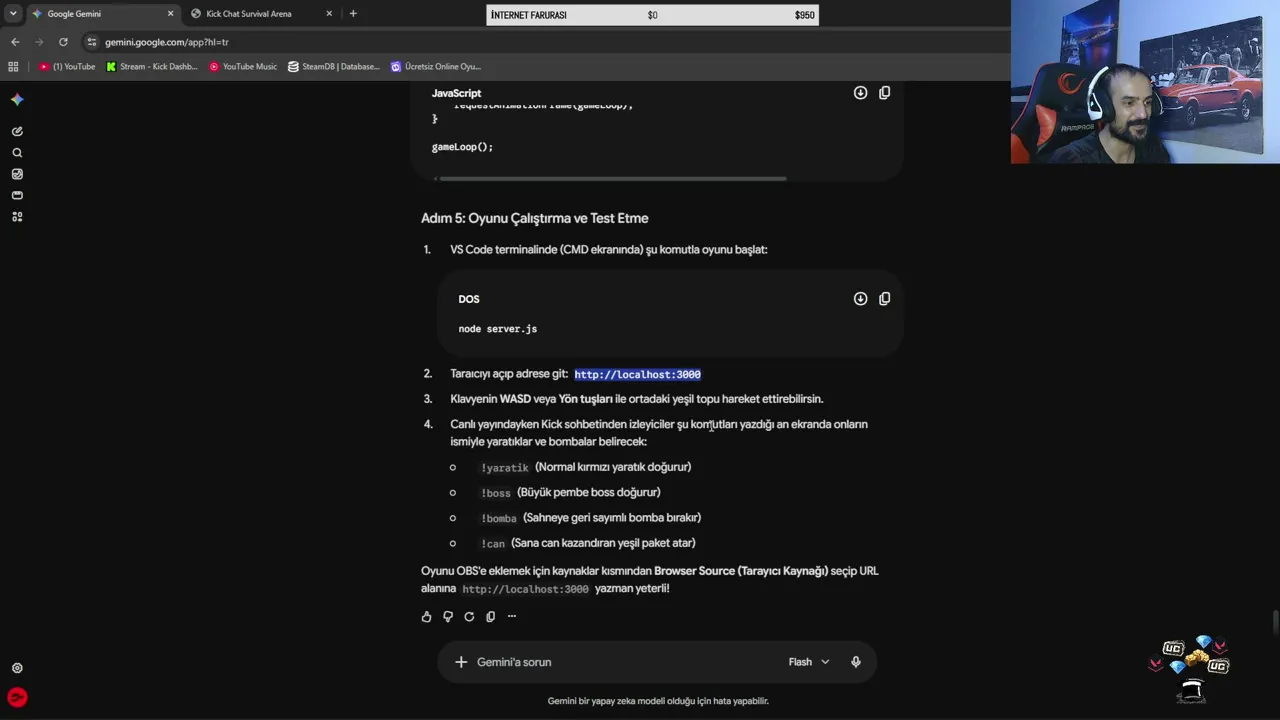The height and width of the screenshot is (720, 1280).
Task: Open settings gear in Gemini sidebar
Action: point(17,668)
